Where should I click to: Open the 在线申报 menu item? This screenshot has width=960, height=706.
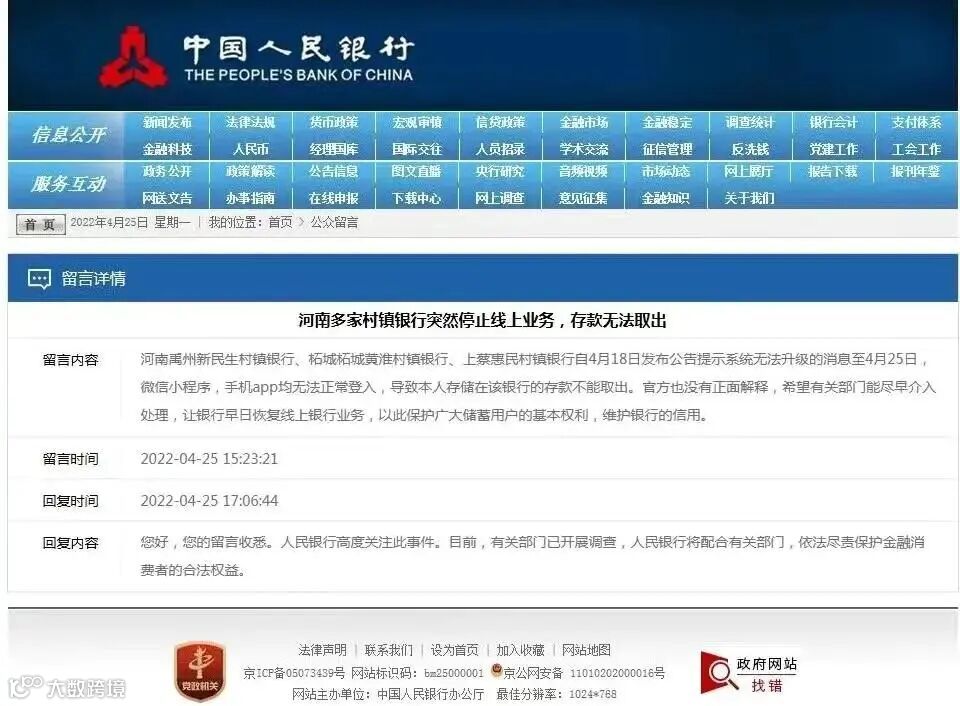click(334, 198)
